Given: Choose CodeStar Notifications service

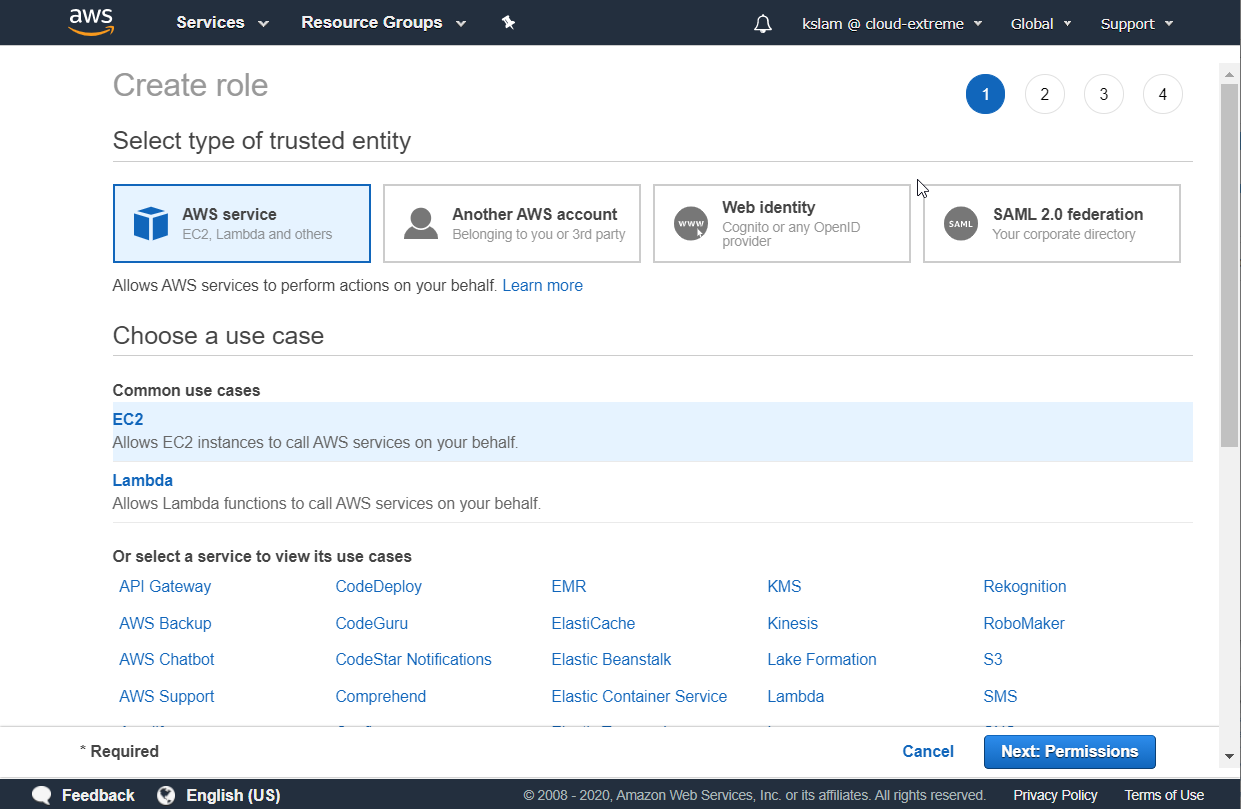Looking at the screenshot, I should coord(413,659).
